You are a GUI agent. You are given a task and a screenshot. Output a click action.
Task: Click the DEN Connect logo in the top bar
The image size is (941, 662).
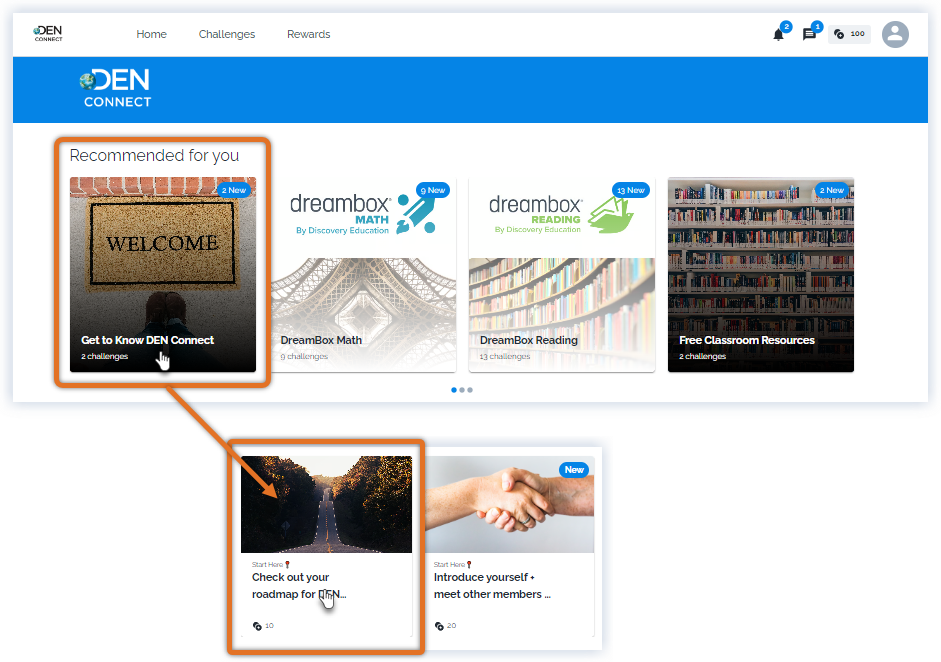click(x=46, y=33)
